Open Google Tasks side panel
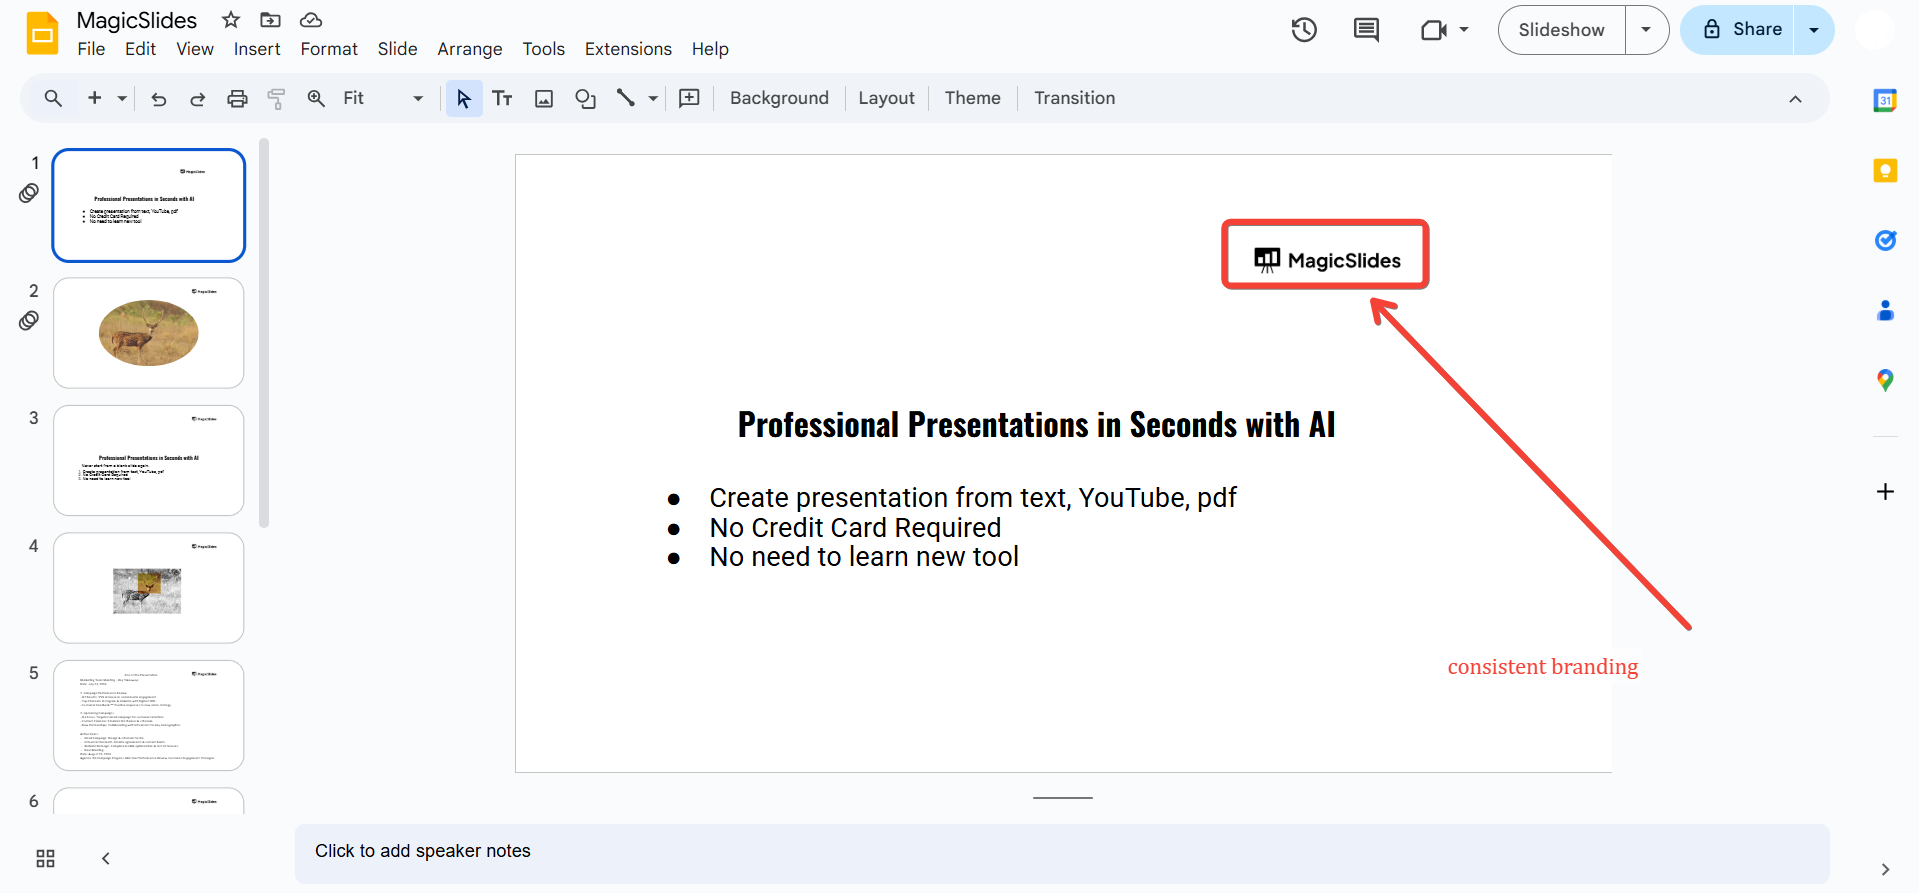This screenshot has height=893, width=1919. (1885, 240)
